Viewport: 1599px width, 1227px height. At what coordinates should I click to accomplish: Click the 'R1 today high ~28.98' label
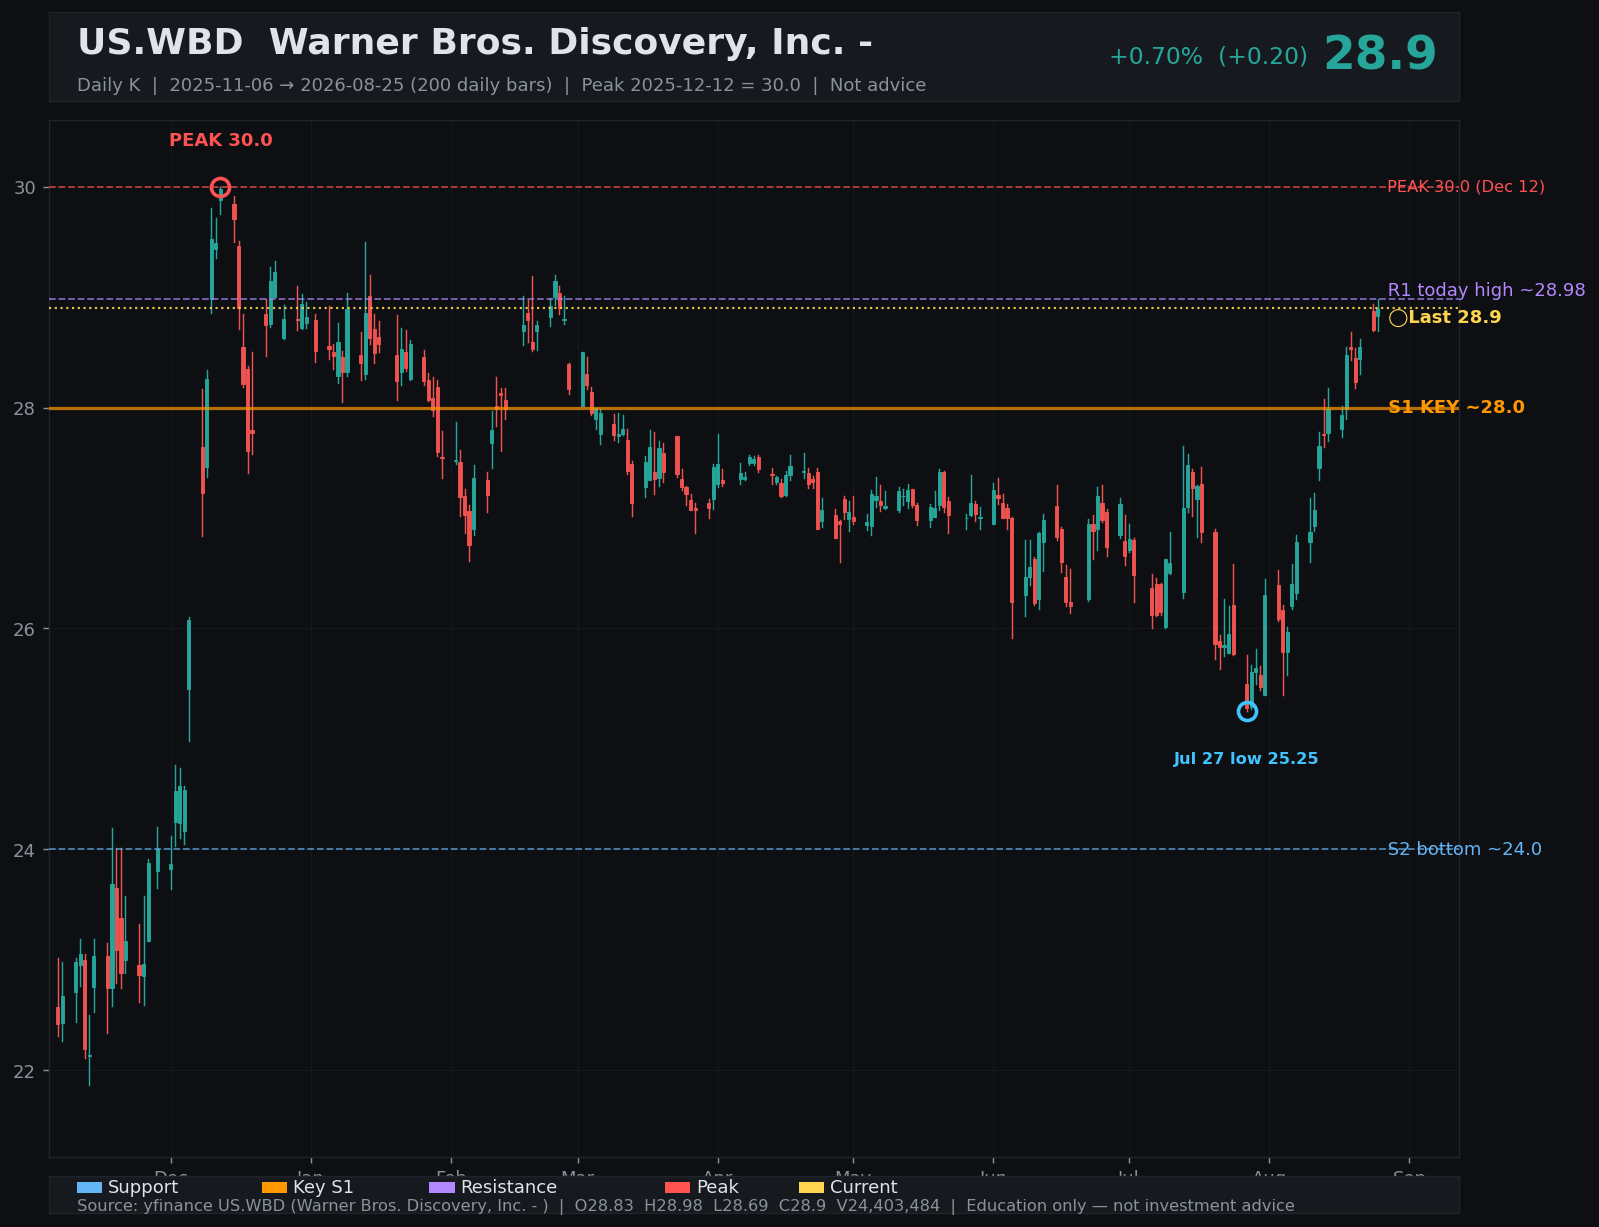(1486, 290)
